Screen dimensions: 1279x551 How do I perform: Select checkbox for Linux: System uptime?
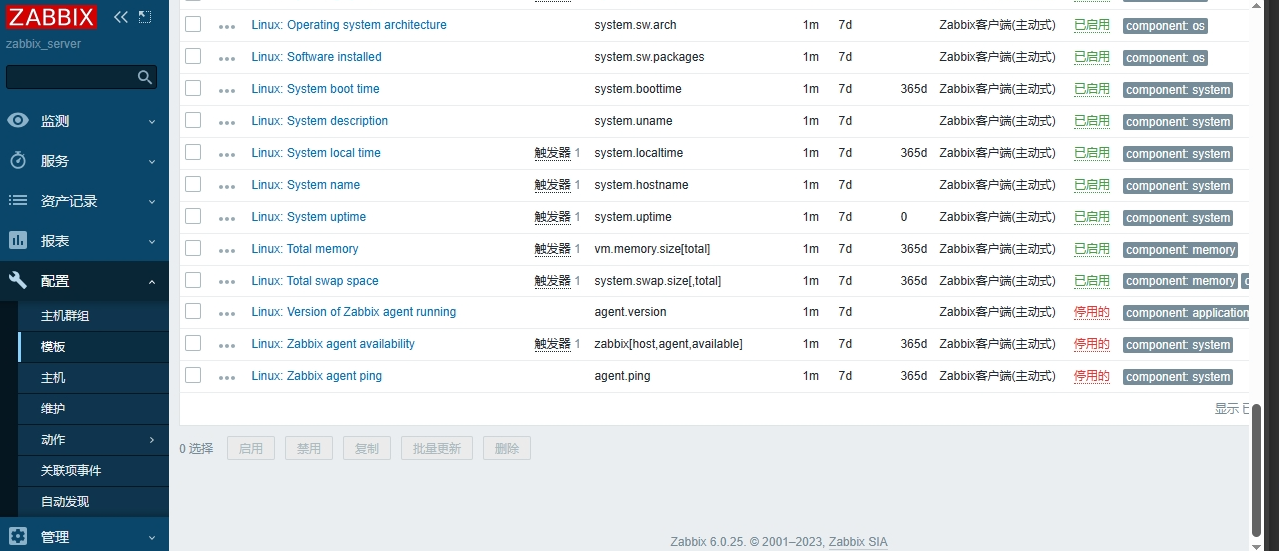point(193,216)
